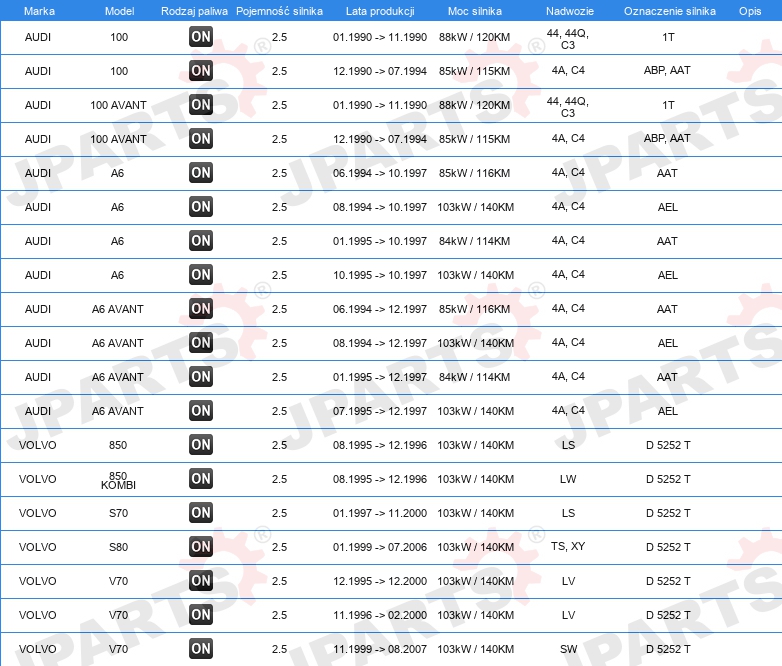Select the S80 model cell
This screenshot has height=666, width=782.
pyautogui.click(x=118, y=547)
